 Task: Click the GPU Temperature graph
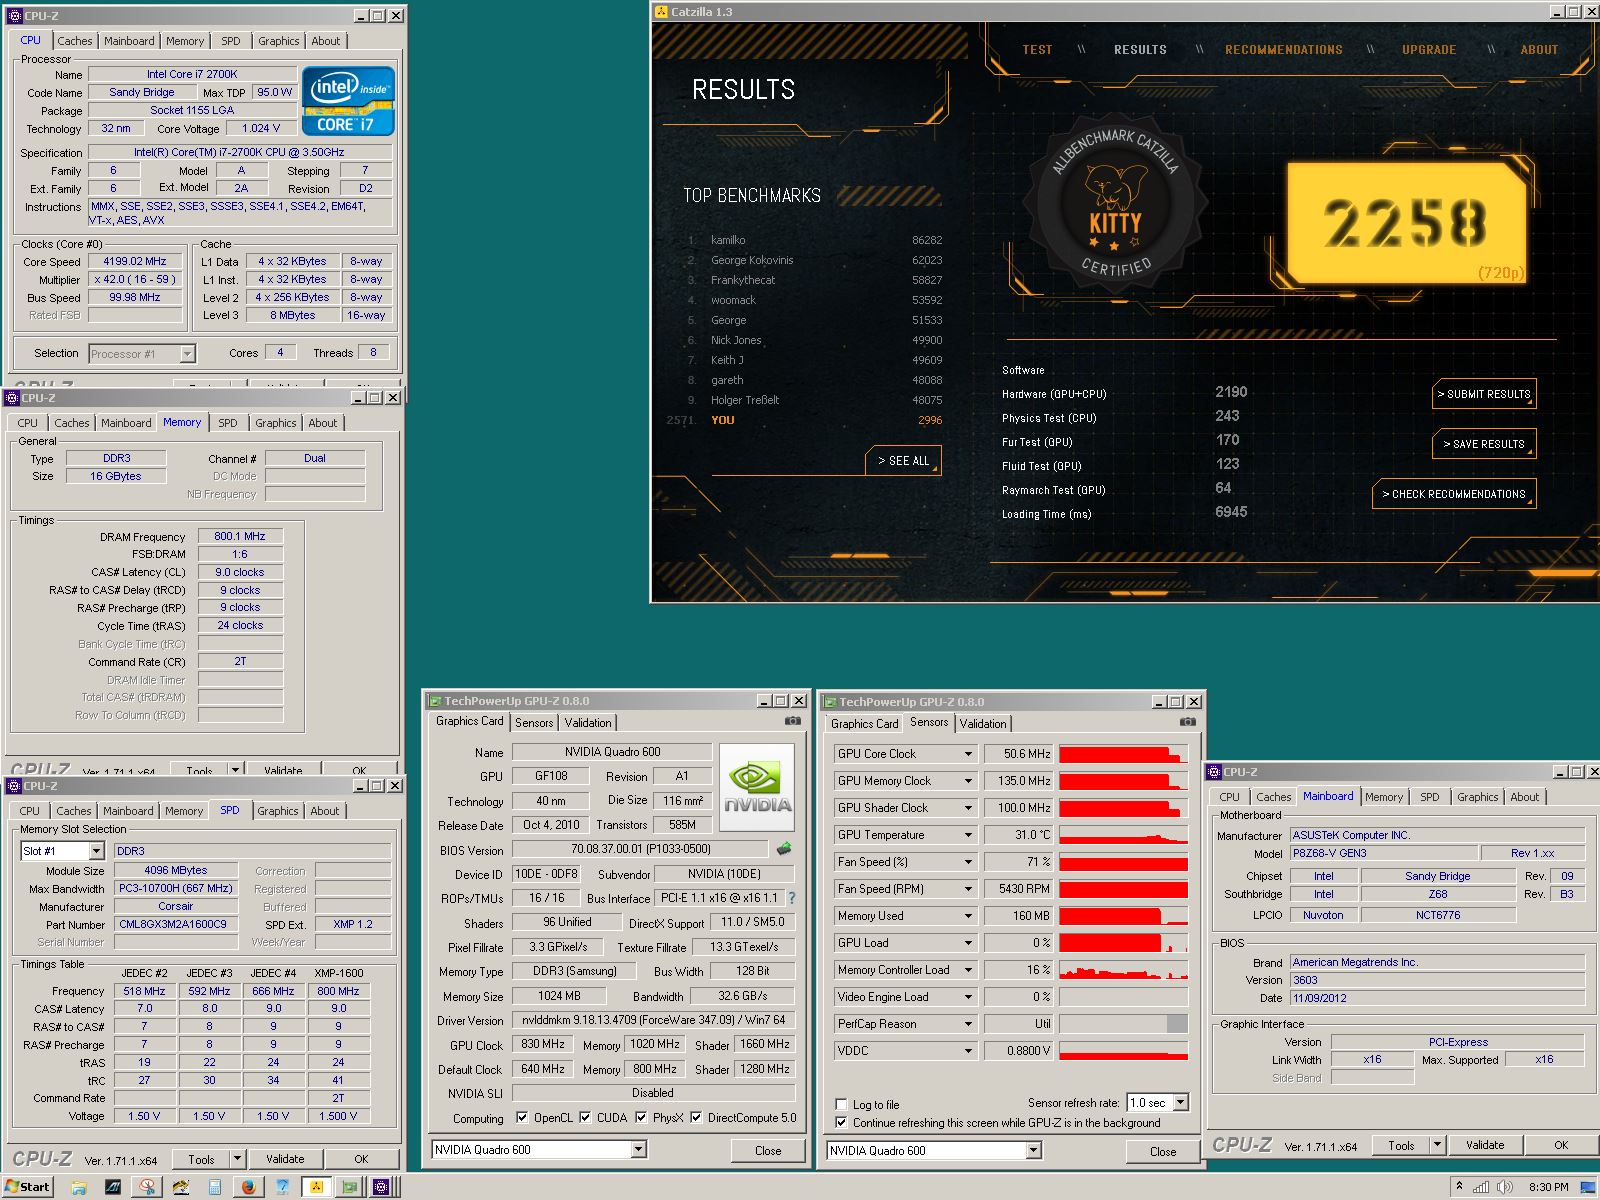(x=1123, y=835)
